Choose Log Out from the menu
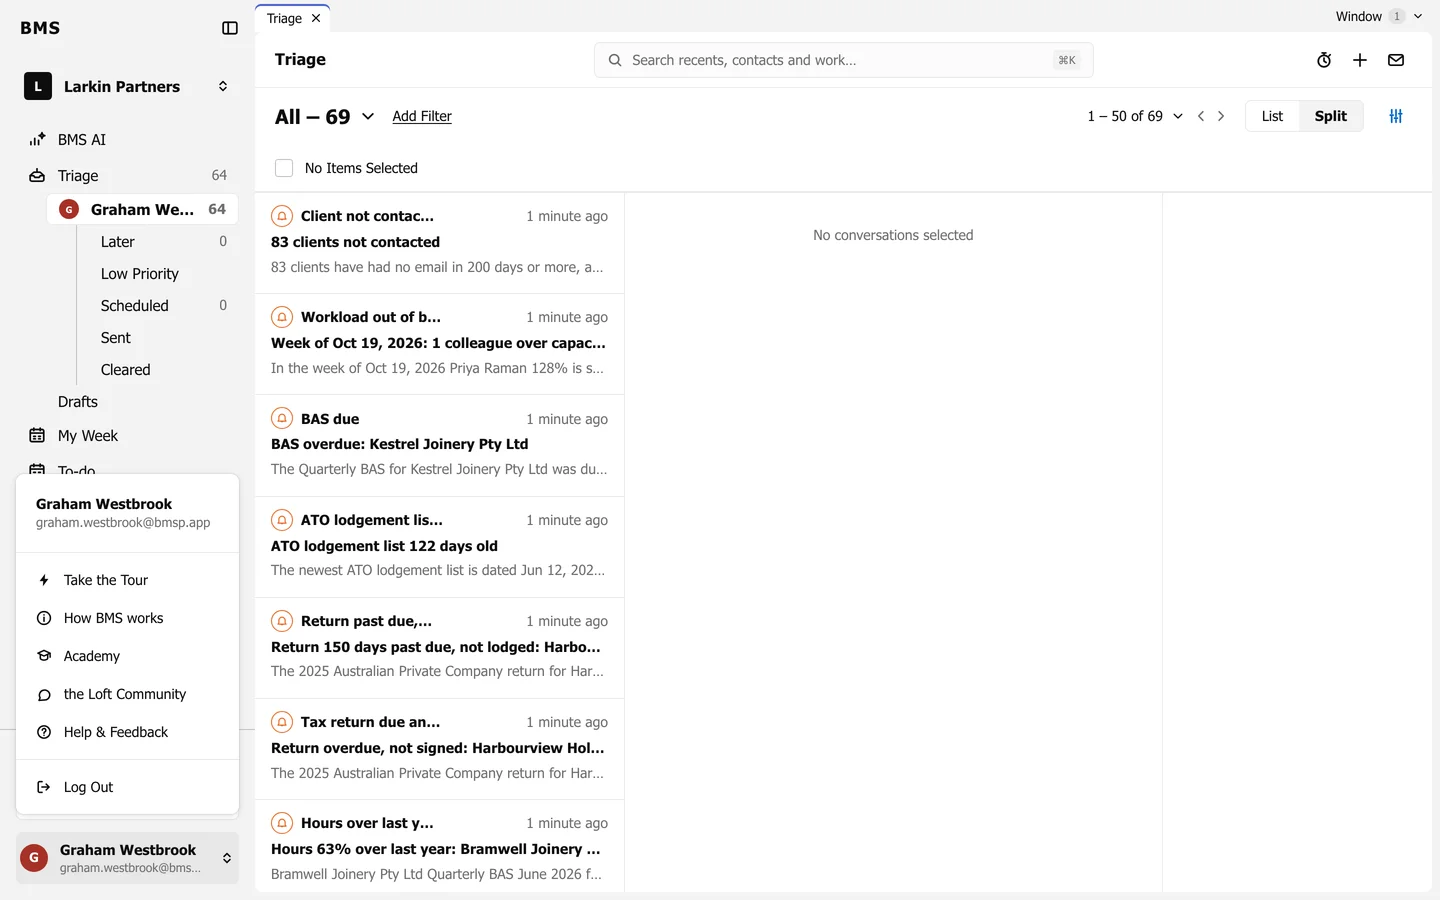Image resolution: width=1440 pixels, height=900 pixels. click(127, 787)
